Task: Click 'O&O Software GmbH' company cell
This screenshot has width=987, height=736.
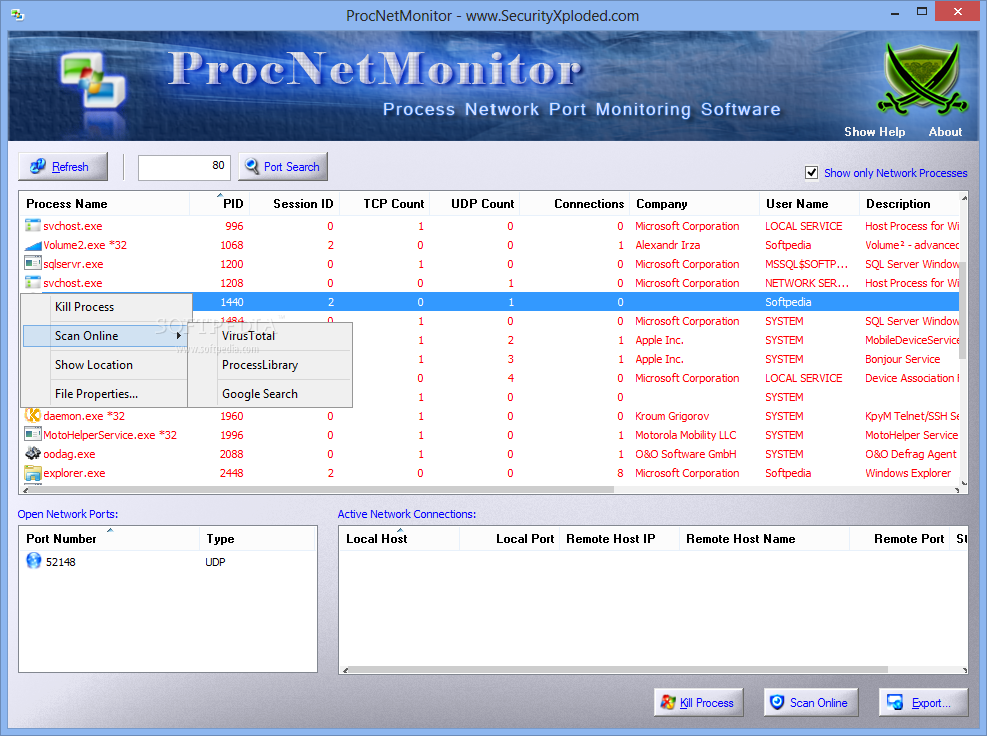Action: (685, 454)
